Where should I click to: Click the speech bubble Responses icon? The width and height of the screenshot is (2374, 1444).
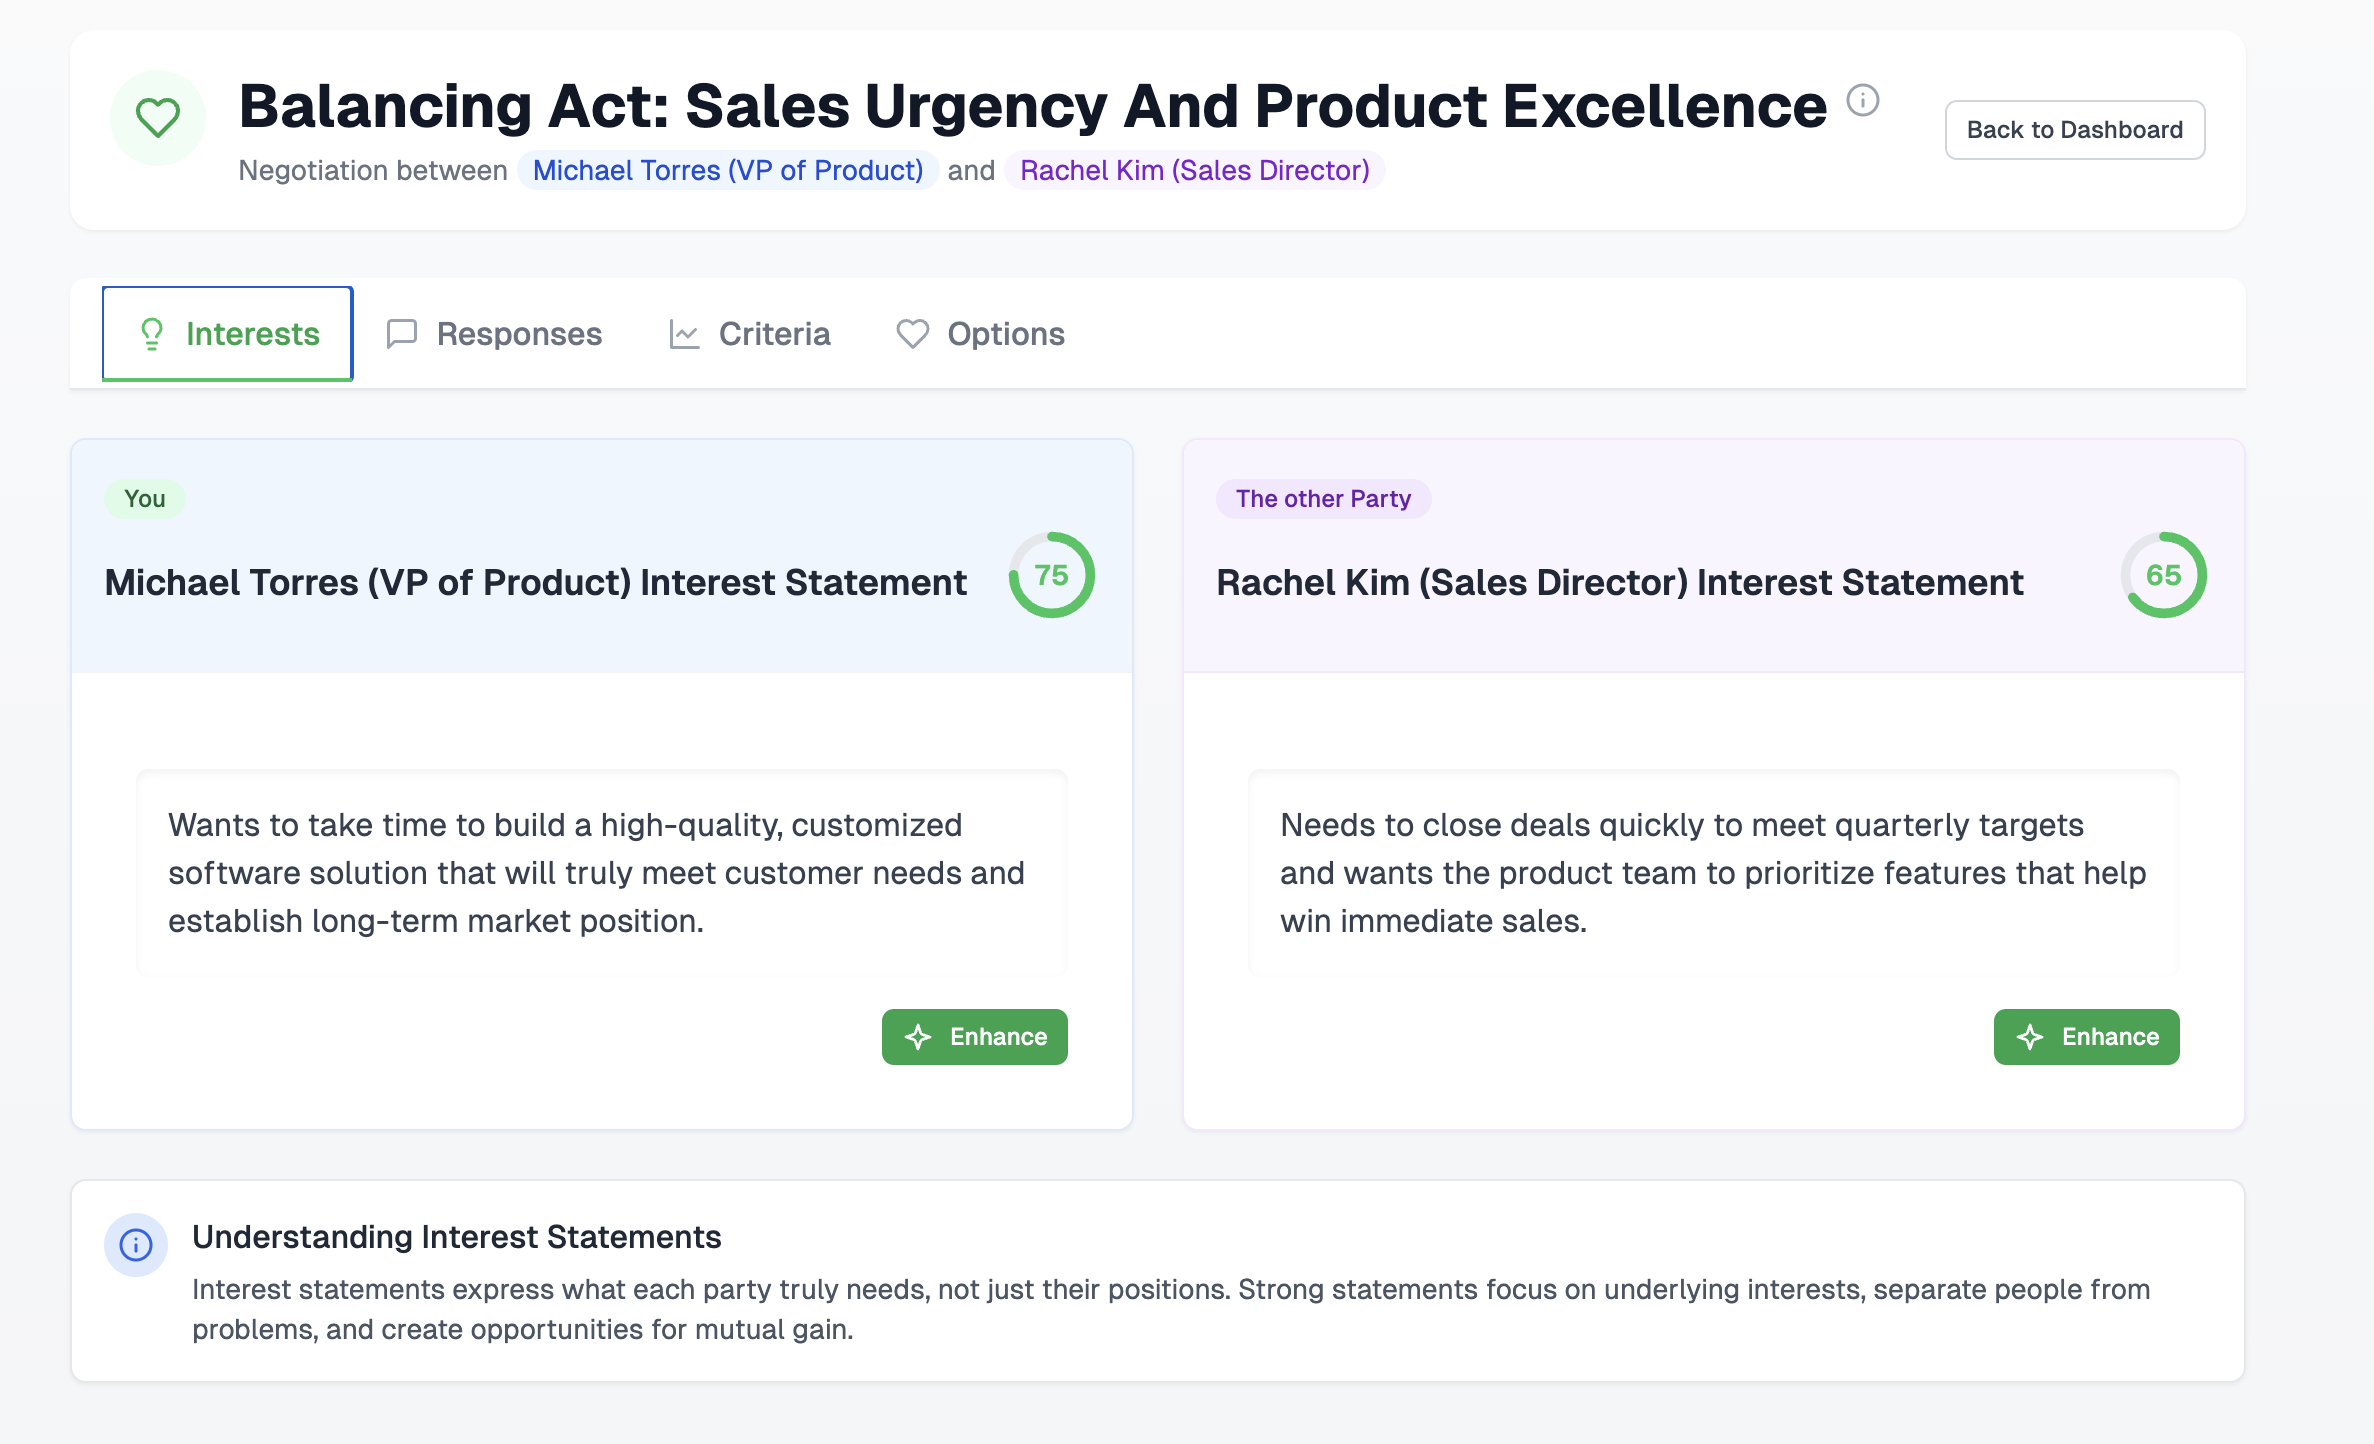[x=401, y=334]
